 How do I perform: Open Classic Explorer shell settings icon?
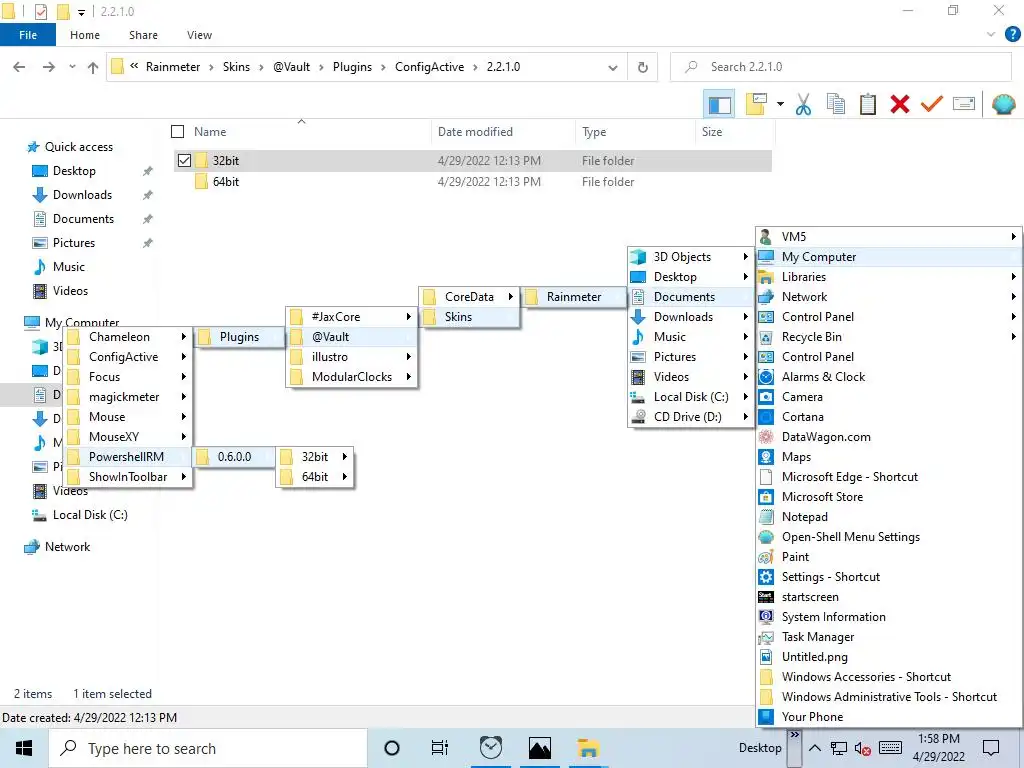[1004, 104]
